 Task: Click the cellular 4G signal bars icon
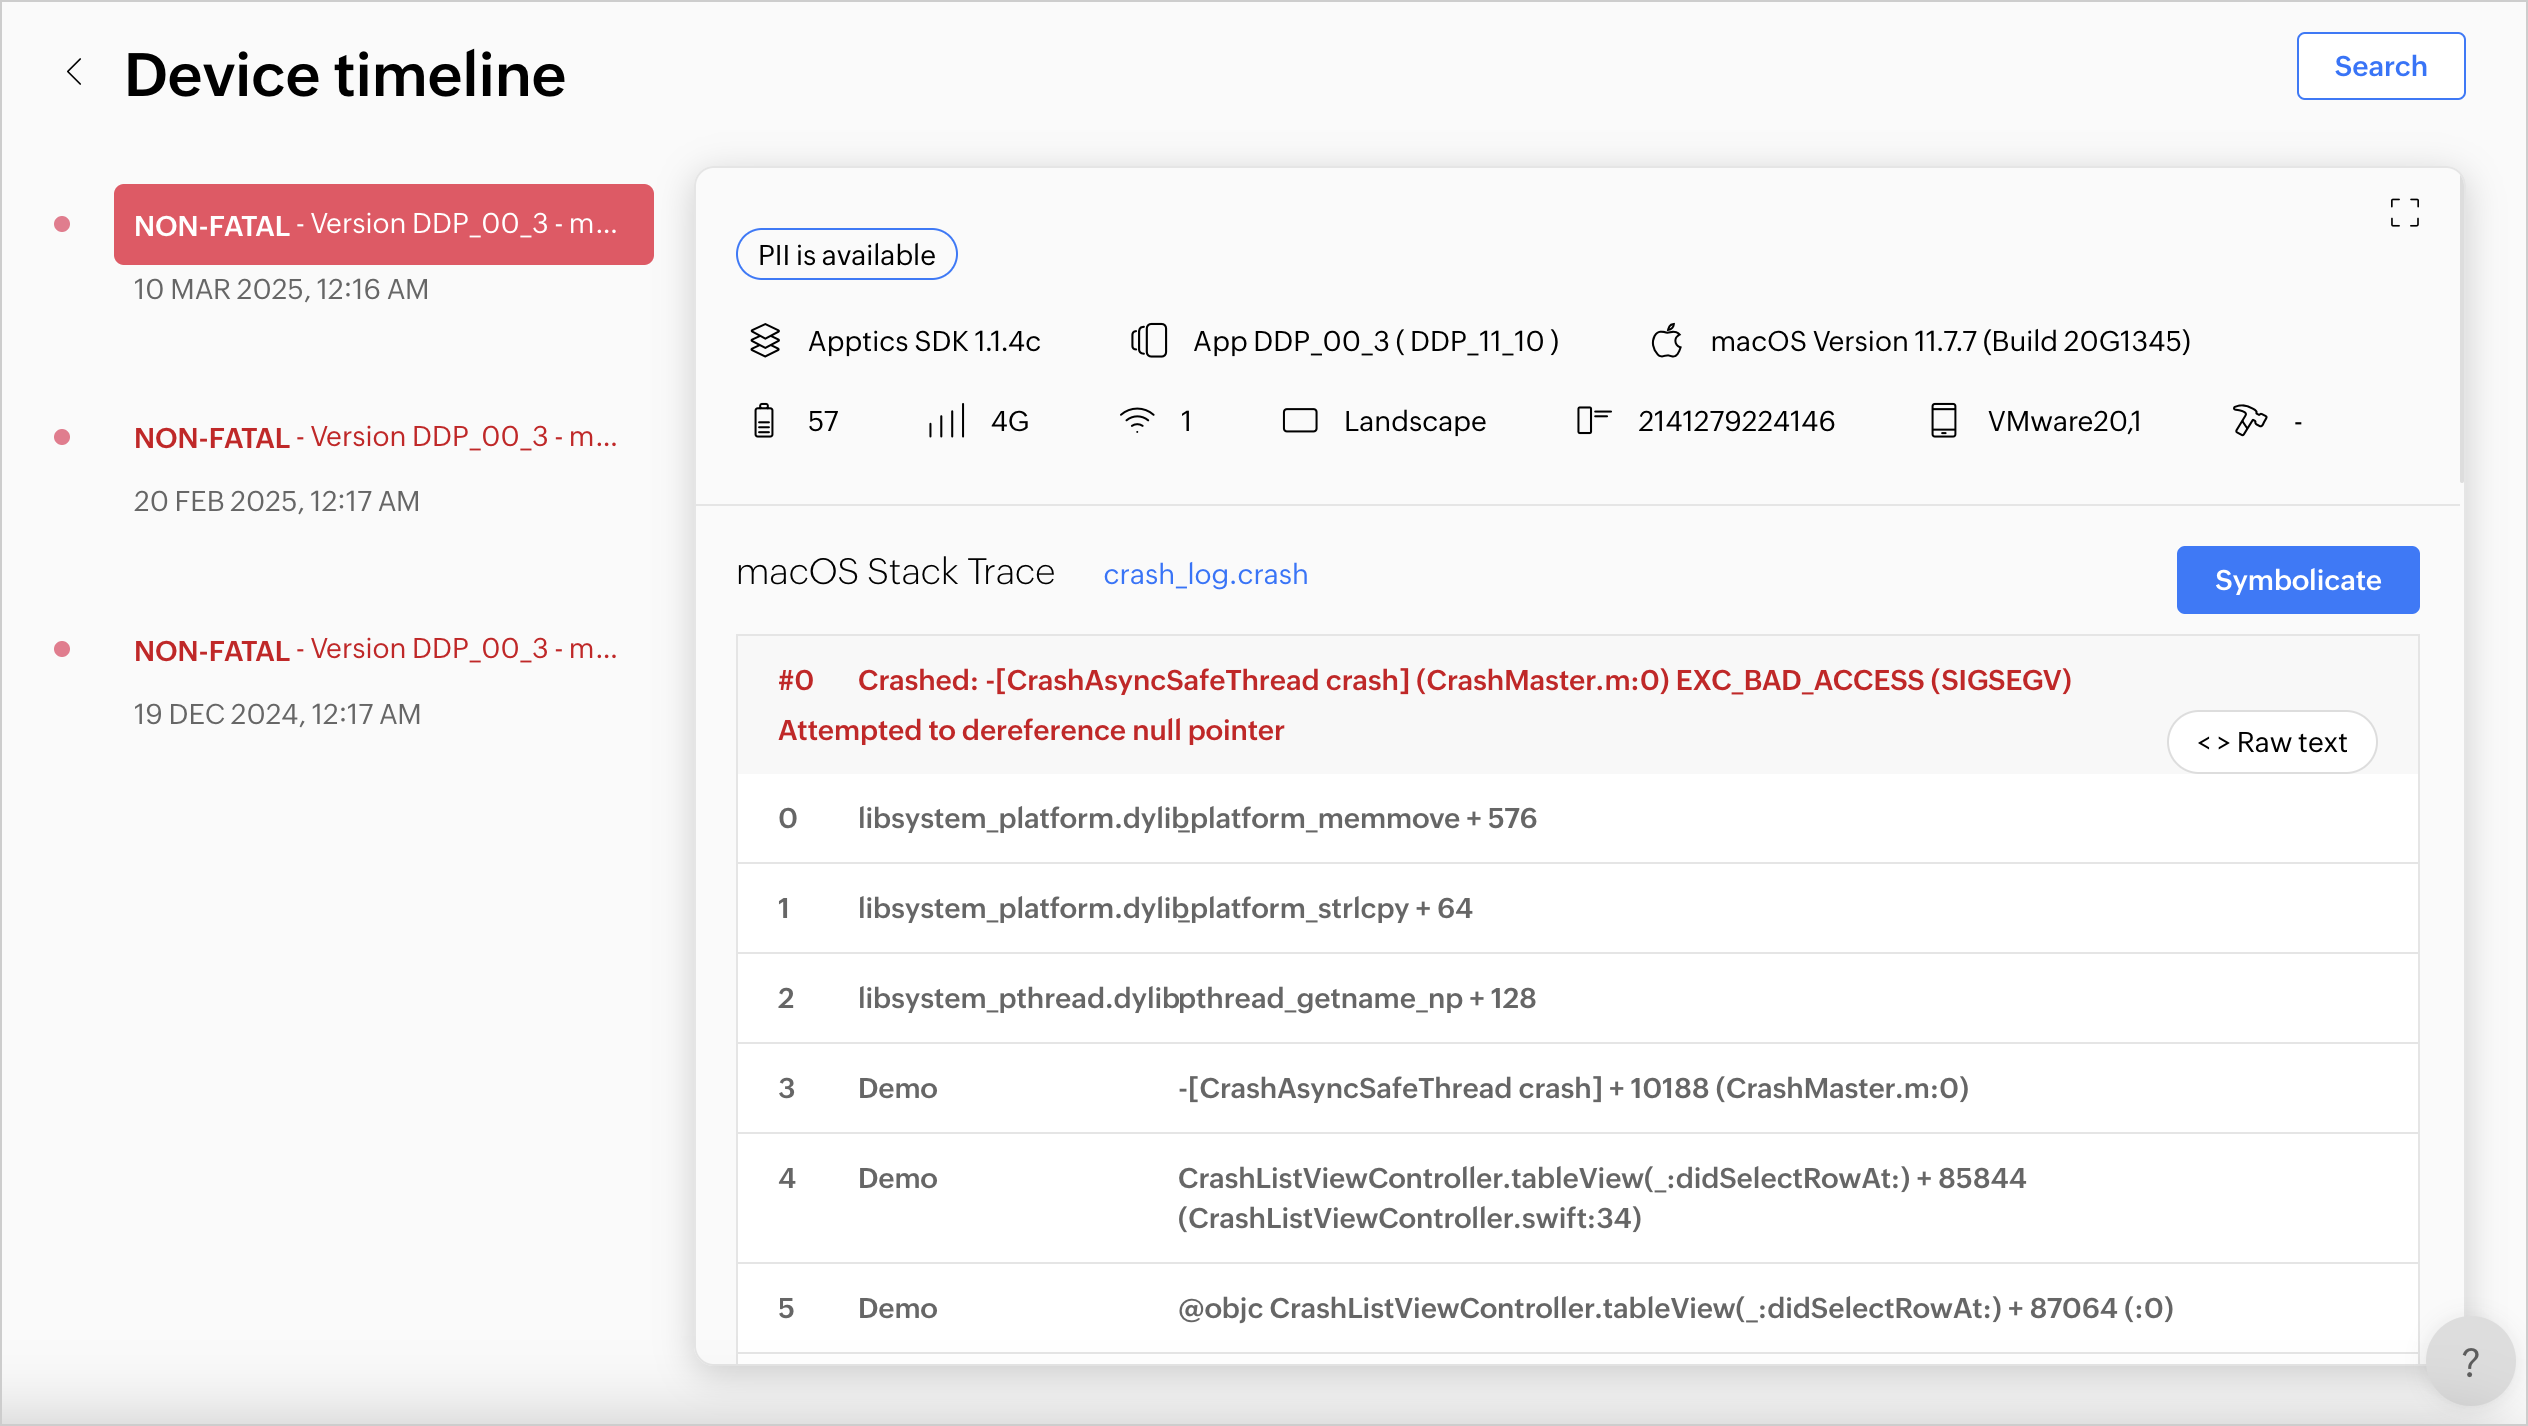click(x=946, y=421)
